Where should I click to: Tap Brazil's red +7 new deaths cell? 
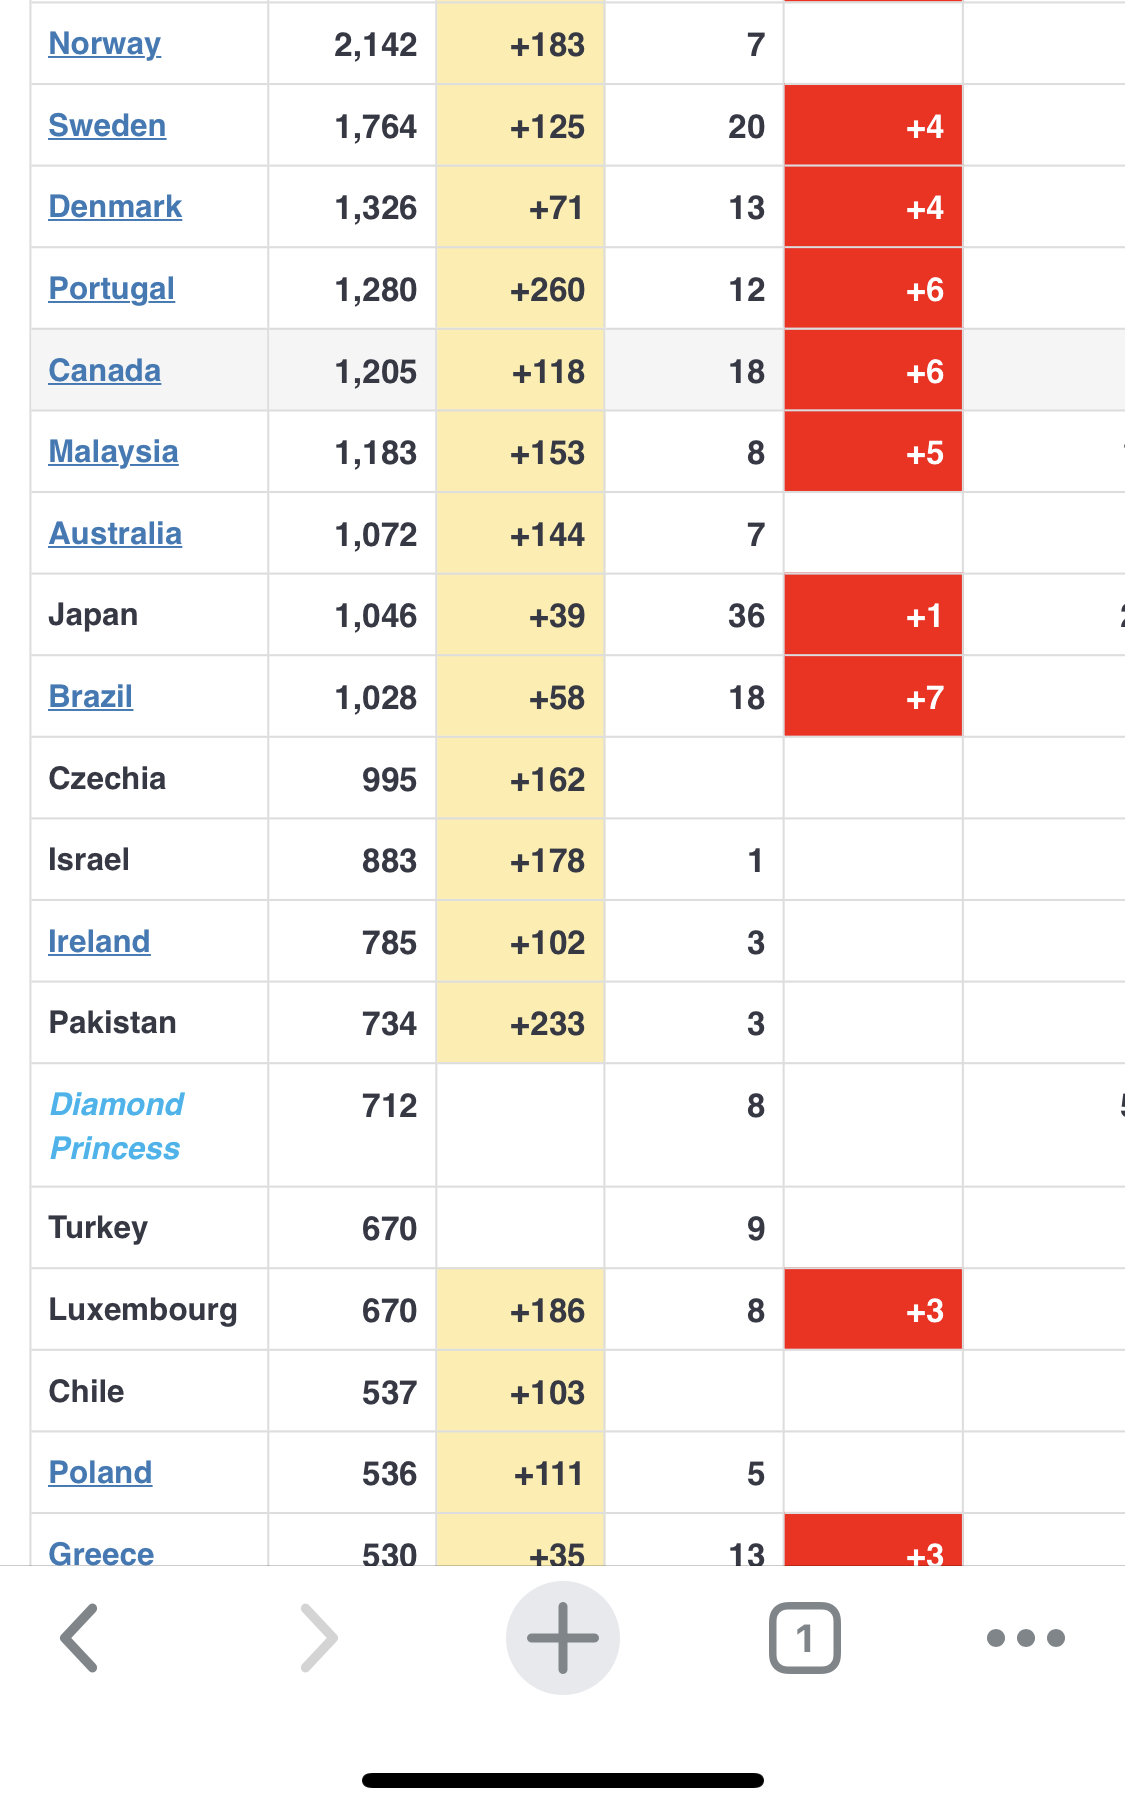(873, 697)
